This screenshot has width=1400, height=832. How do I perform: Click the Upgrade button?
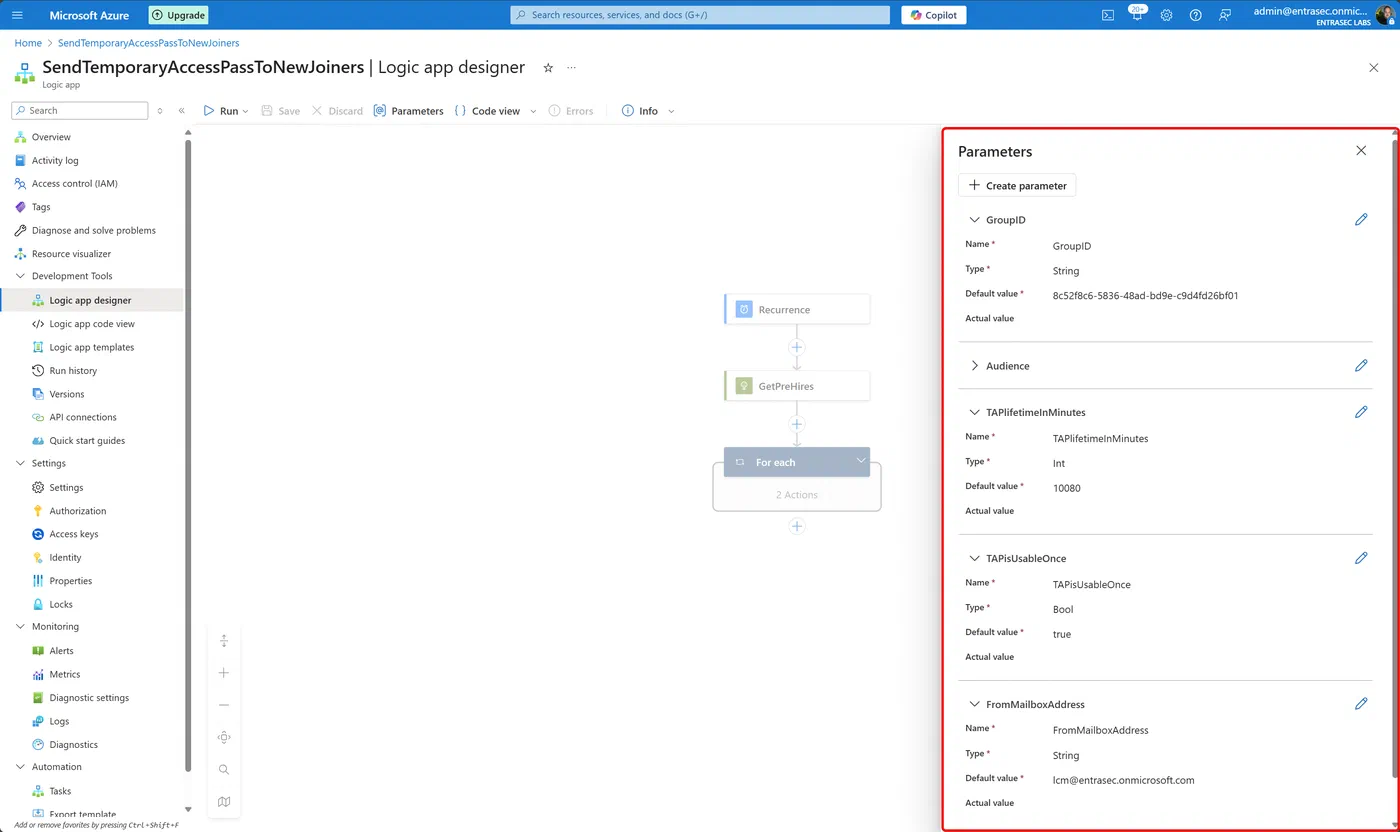(178, 15)
